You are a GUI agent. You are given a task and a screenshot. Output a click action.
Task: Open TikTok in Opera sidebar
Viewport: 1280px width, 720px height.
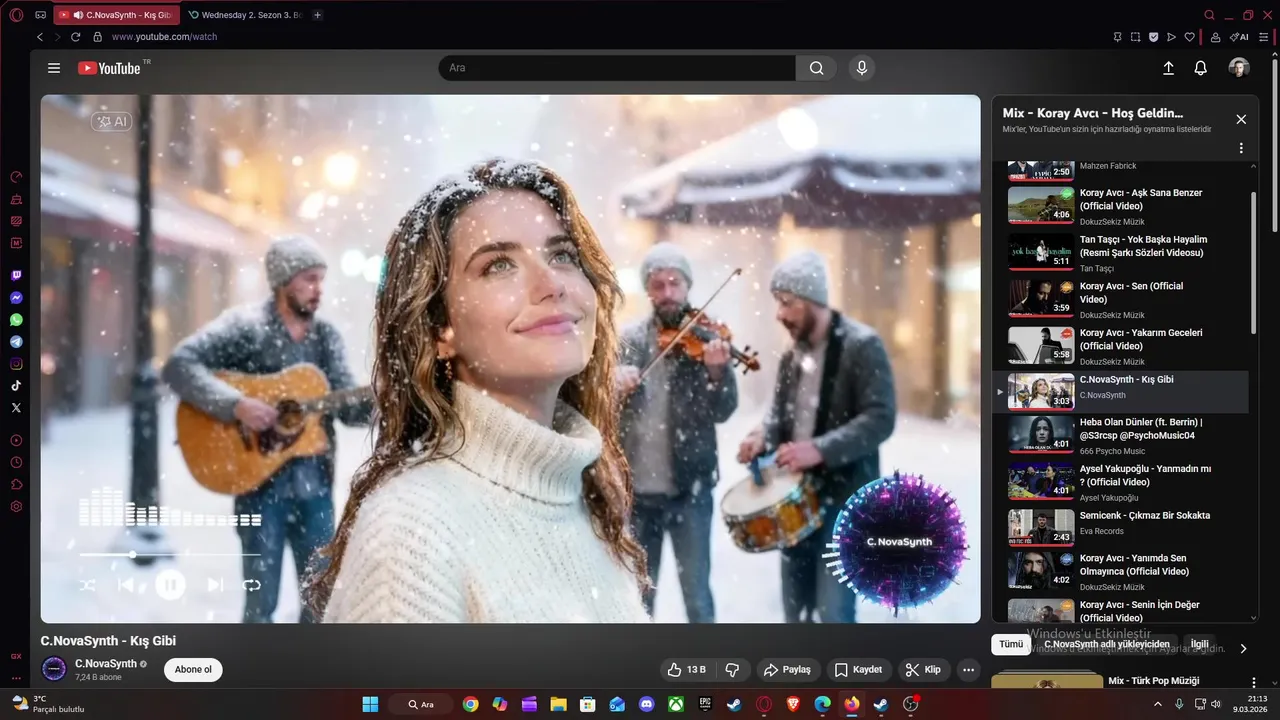point(16,386)
